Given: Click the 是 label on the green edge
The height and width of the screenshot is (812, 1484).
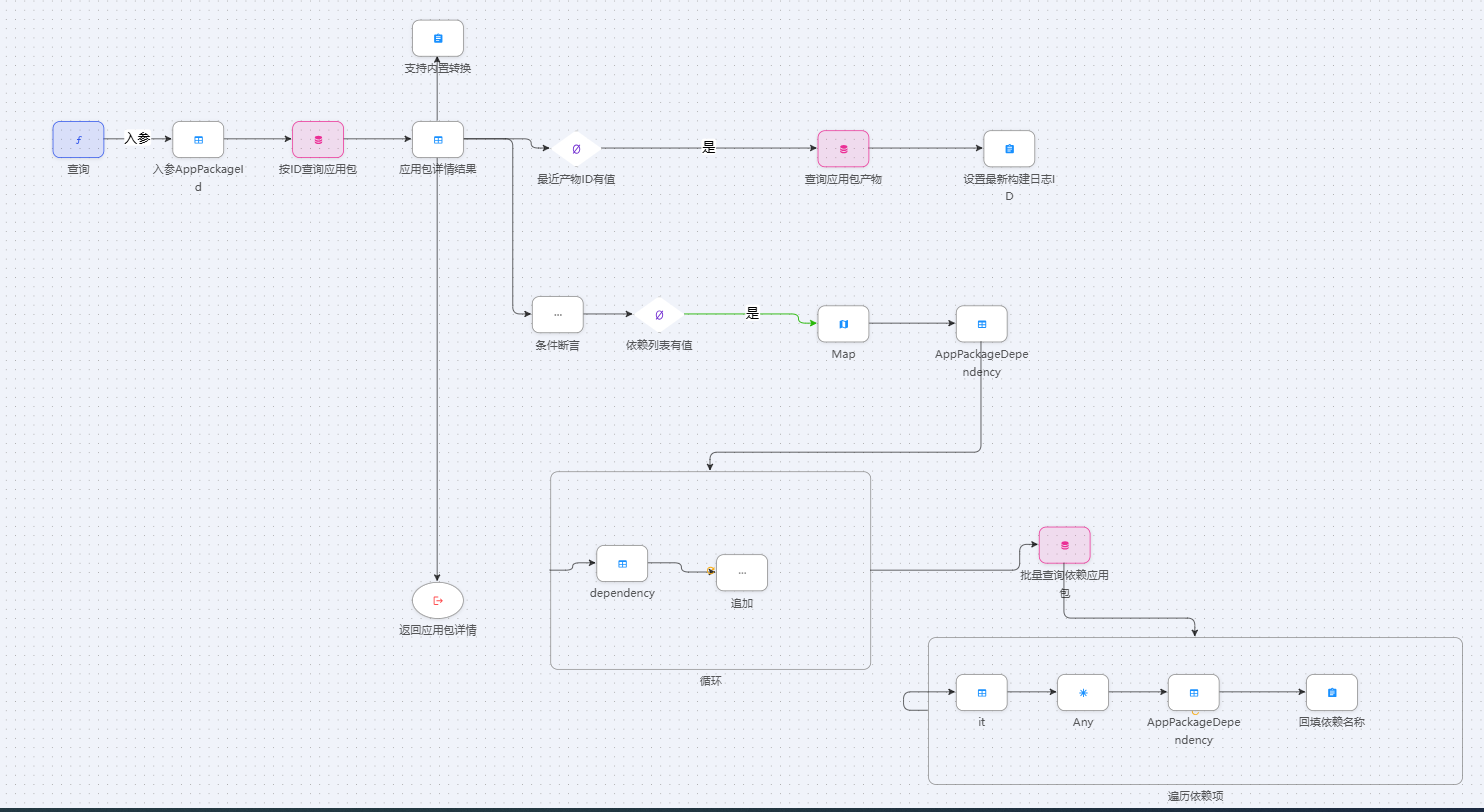Looking at the screenshot, I should 753,314.
